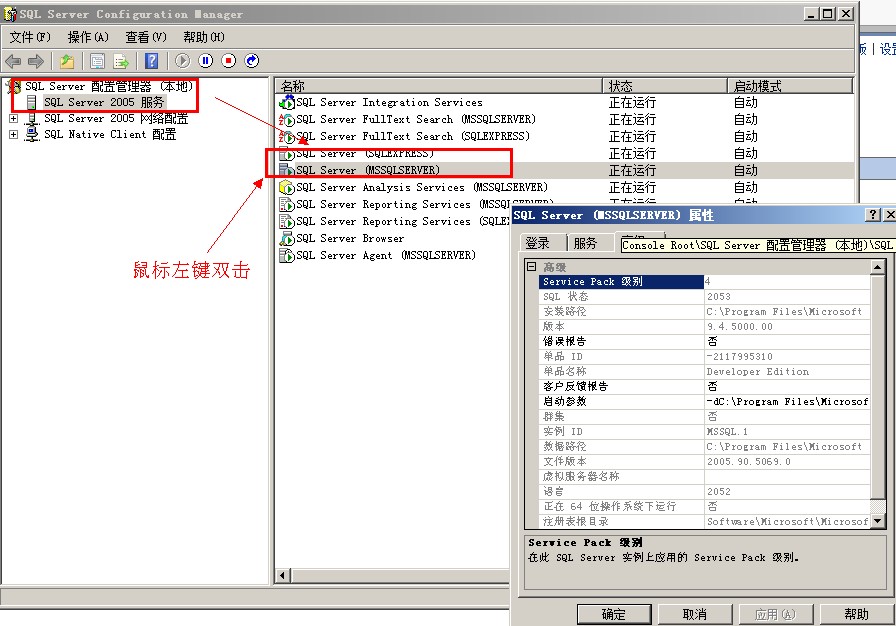896x626 pixels.
Task: Expand the SQL Native Client 配置 node
Action: tap(13, 134)
